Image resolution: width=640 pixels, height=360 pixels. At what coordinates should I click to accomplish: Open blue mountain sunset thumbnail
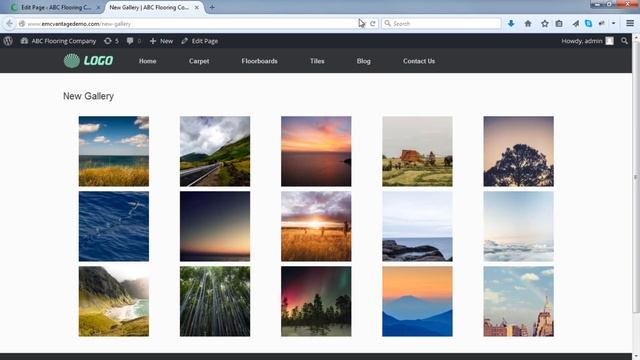click(417, 302)
